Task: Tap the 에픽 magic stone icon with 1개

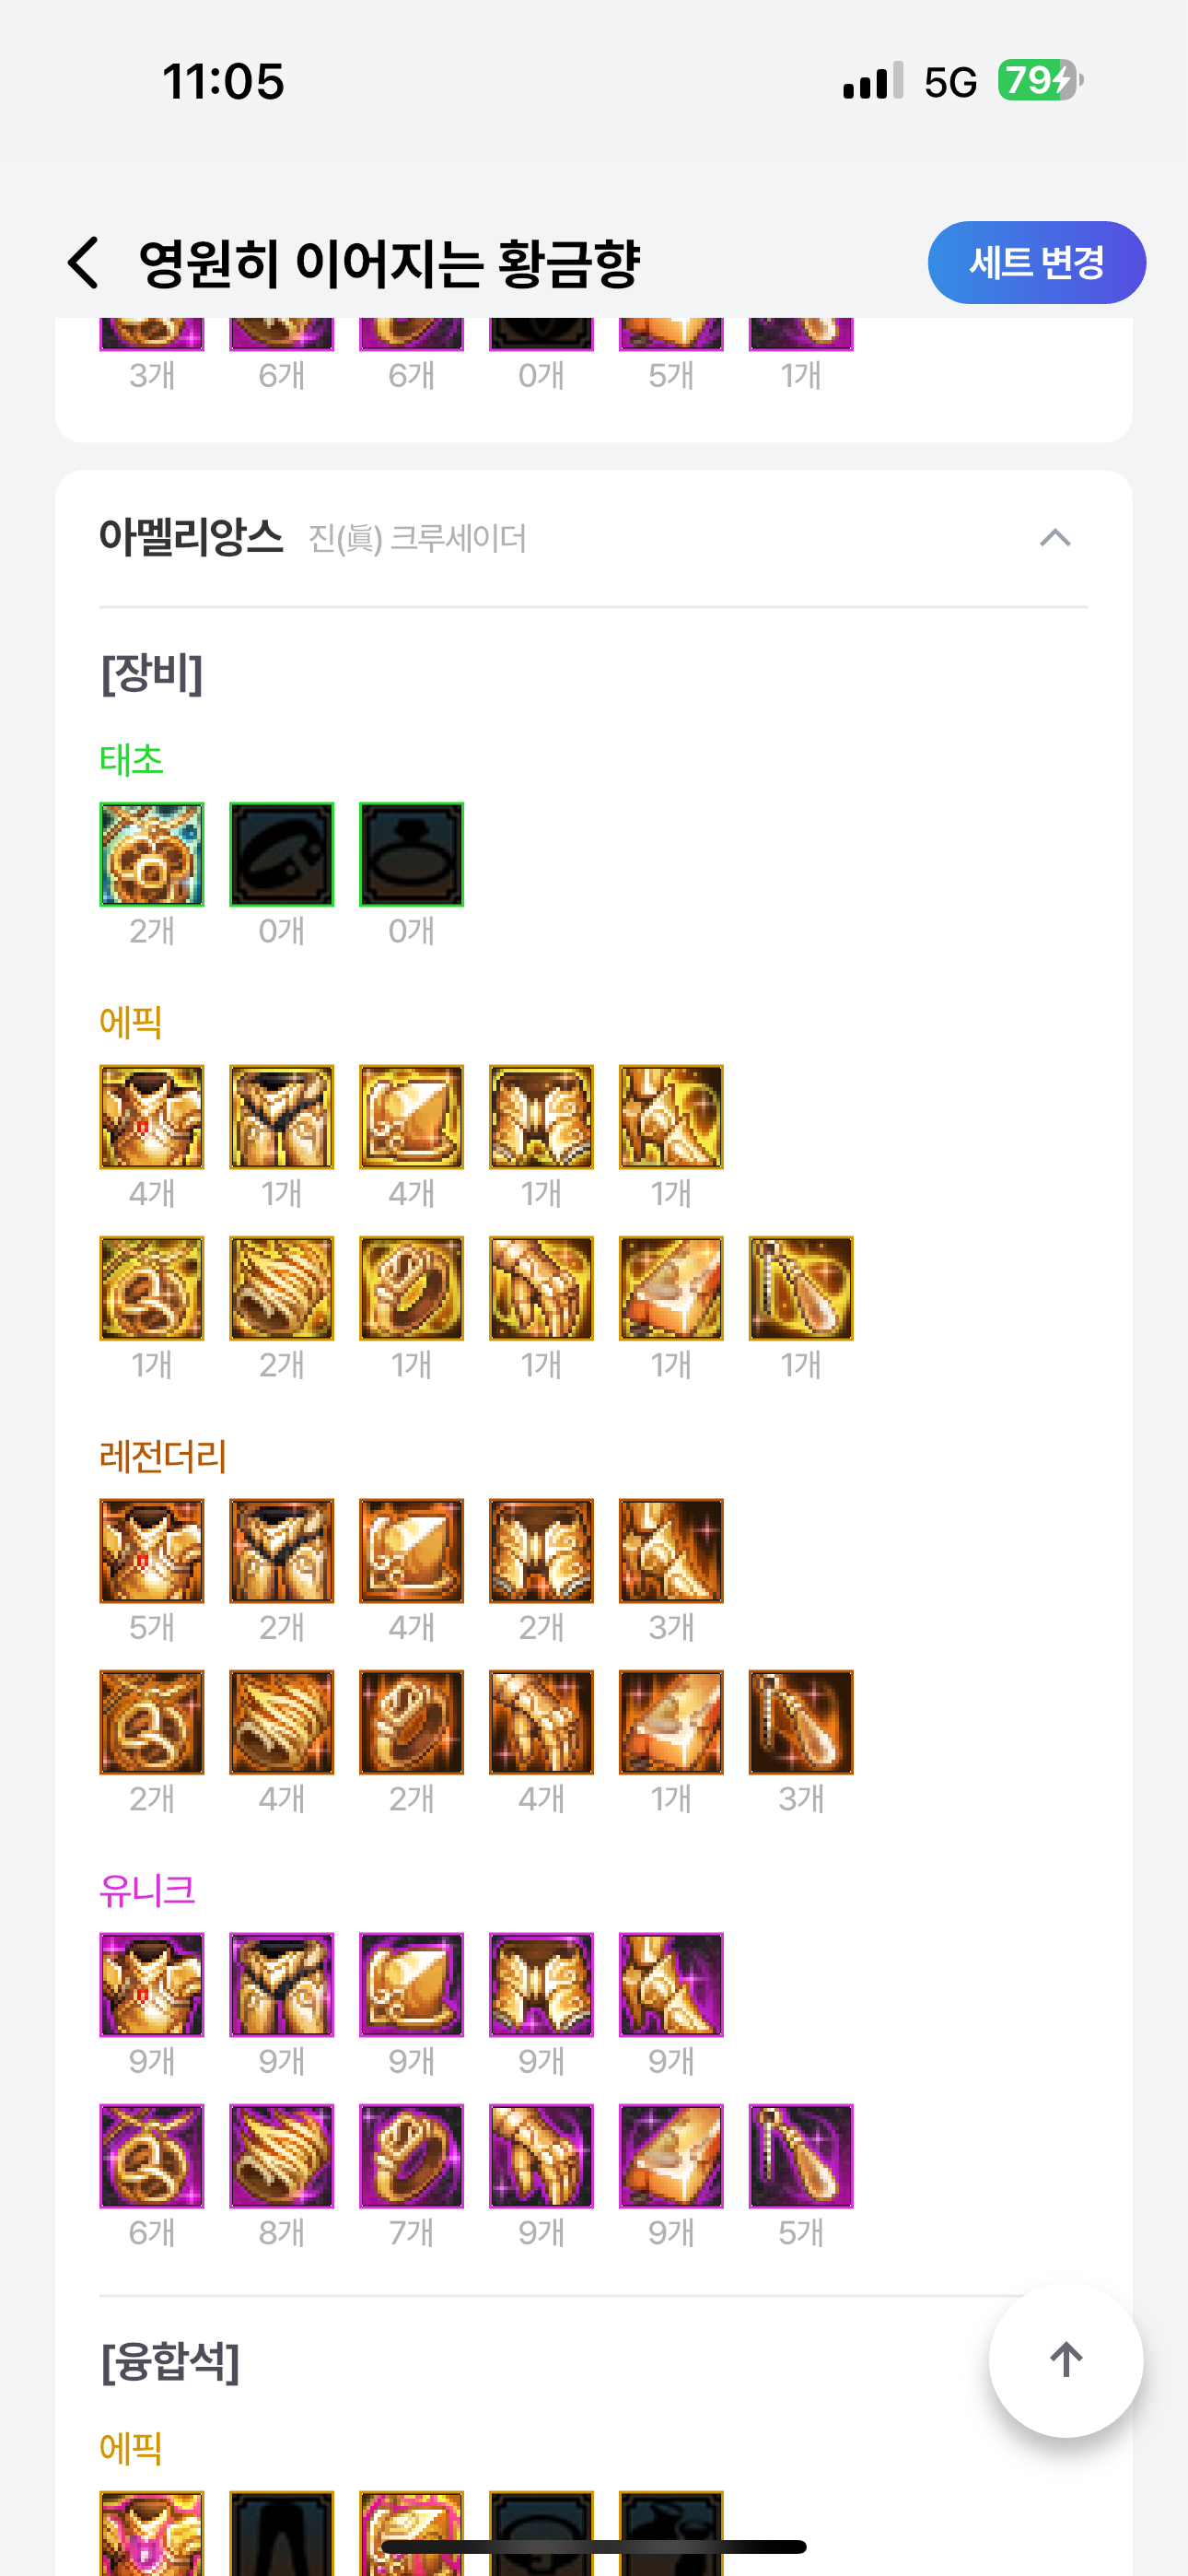Action: [x=671, y=1288]
